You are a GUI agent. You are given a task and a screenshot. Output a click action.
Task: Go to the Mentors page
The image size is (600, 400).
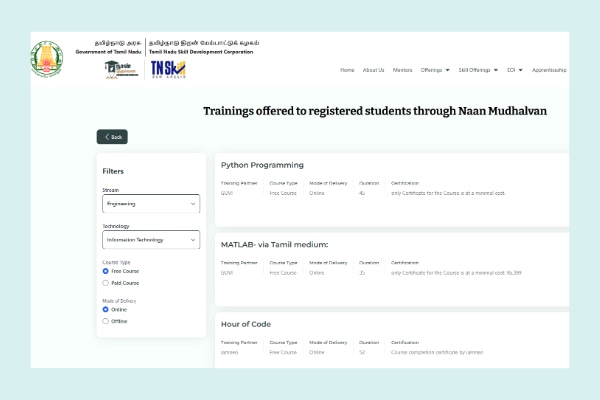[x=402, y=70]
